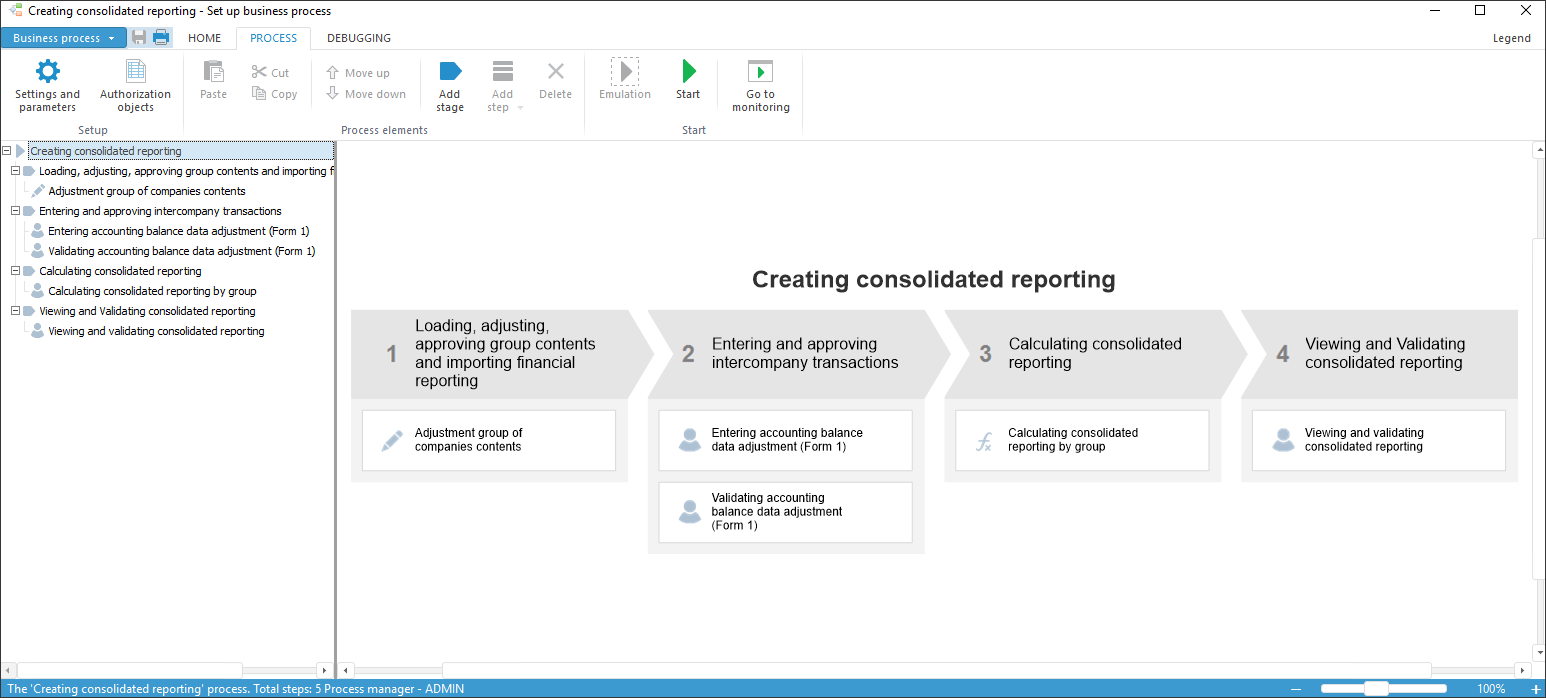
Task: Click zoom in plus in status bar
Action: click(x=1535, y=689)
